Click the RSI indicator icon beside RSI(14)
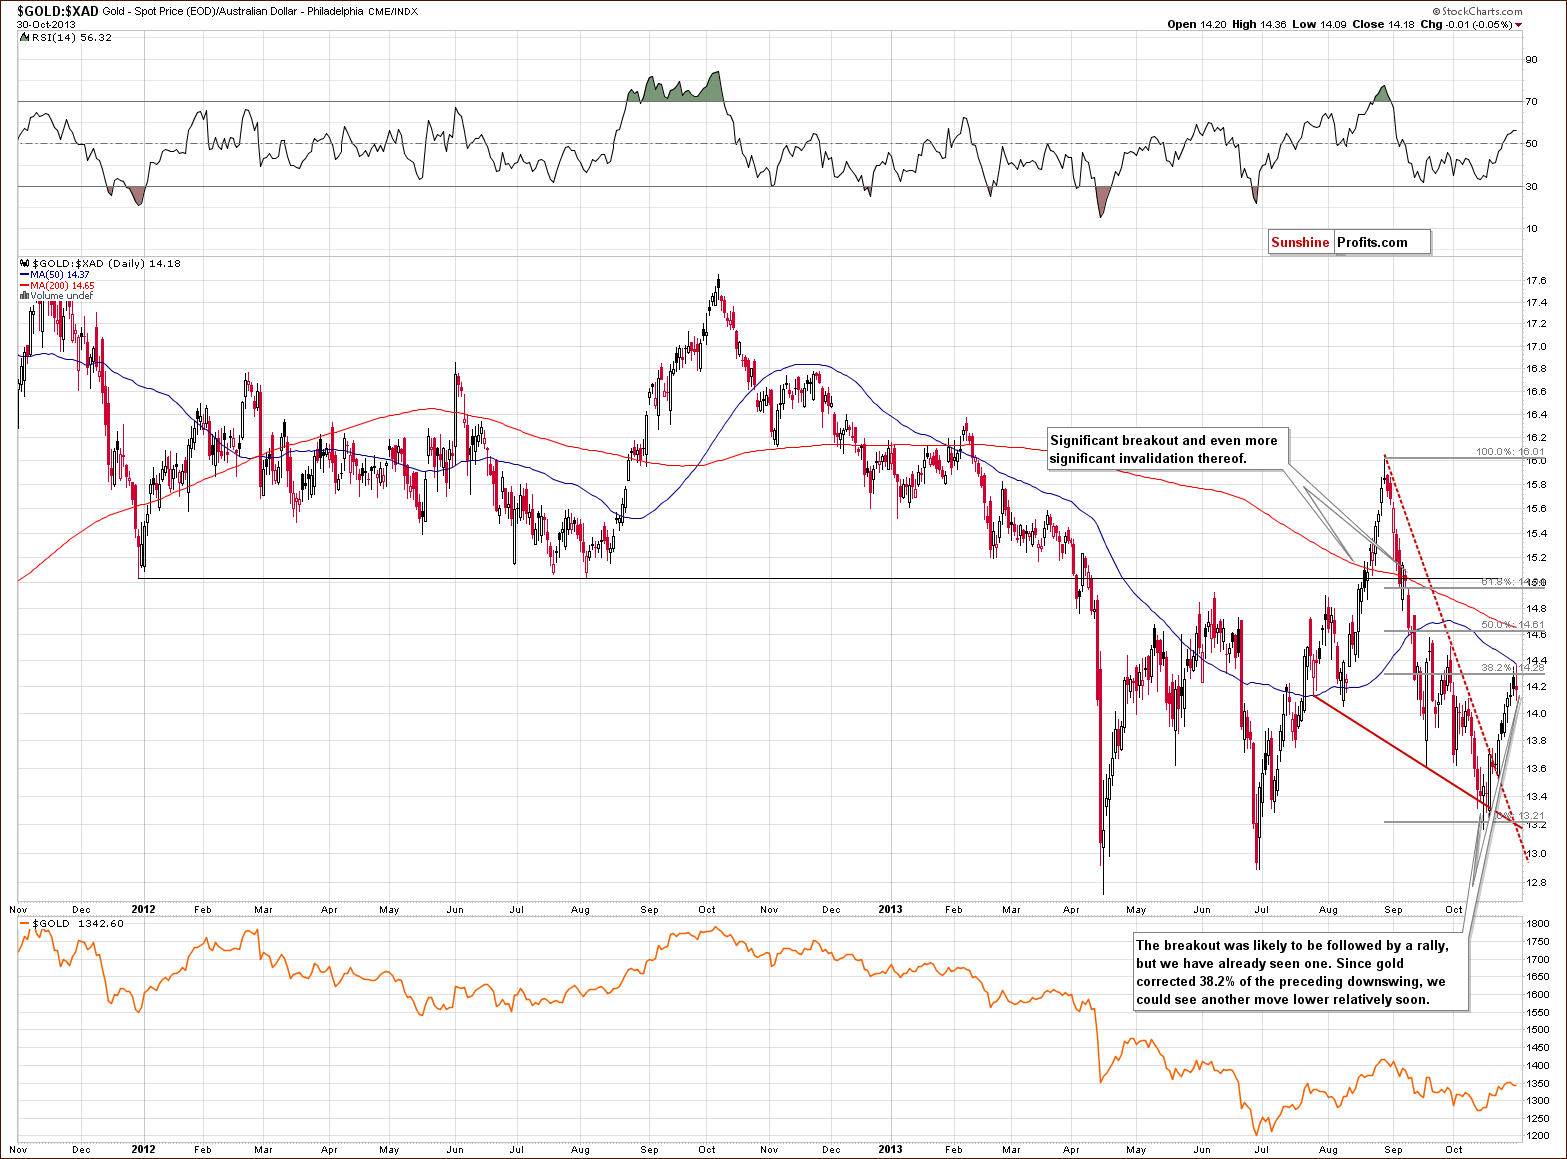The width and height of the screenshot is (1567, 1159). click(x=24, y=38)
